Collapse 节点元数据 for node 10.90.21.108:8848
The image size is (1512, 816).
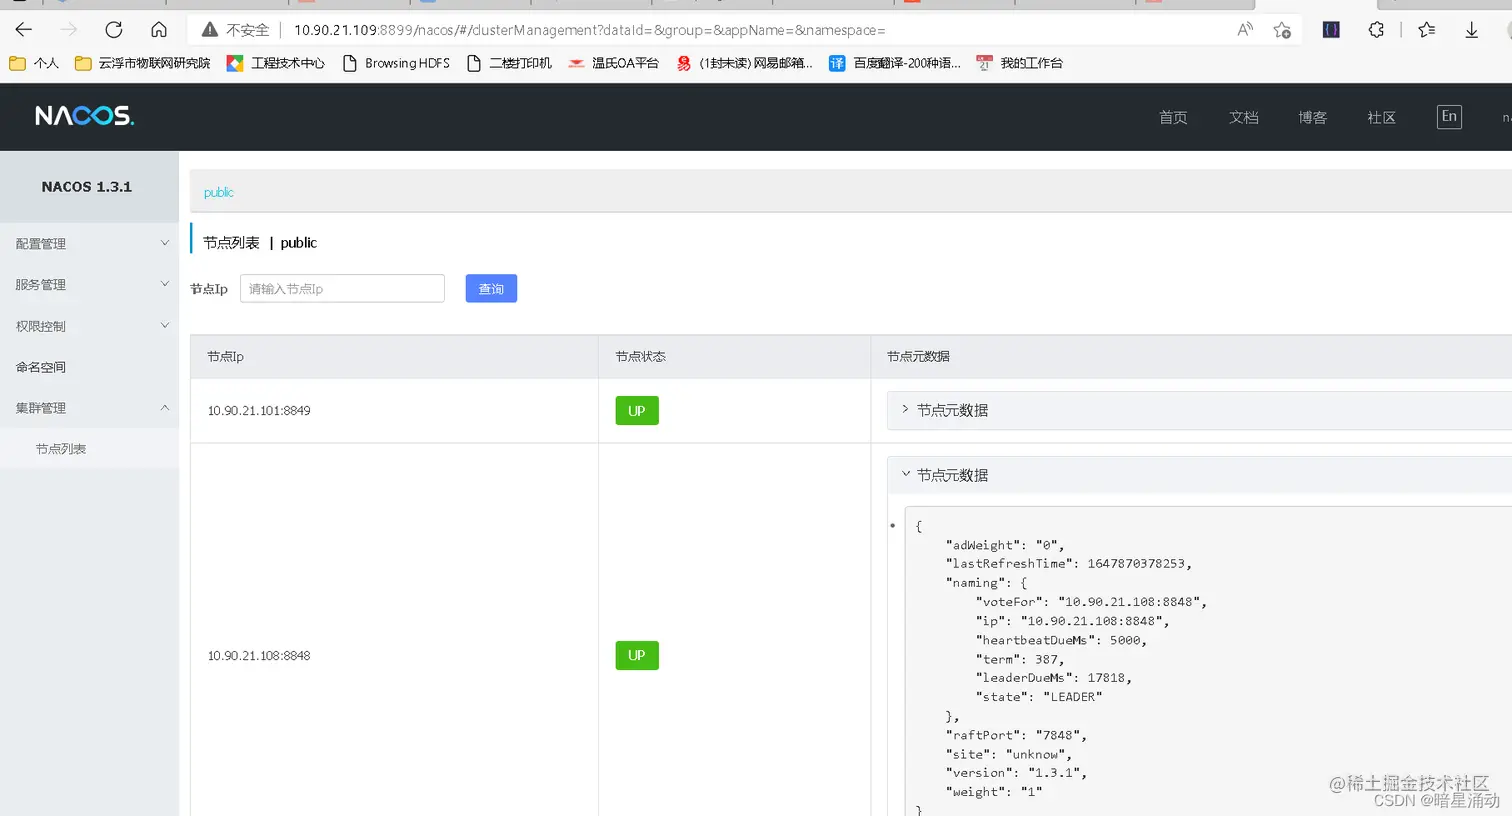pyautogui.click(x=1199, y=475)
